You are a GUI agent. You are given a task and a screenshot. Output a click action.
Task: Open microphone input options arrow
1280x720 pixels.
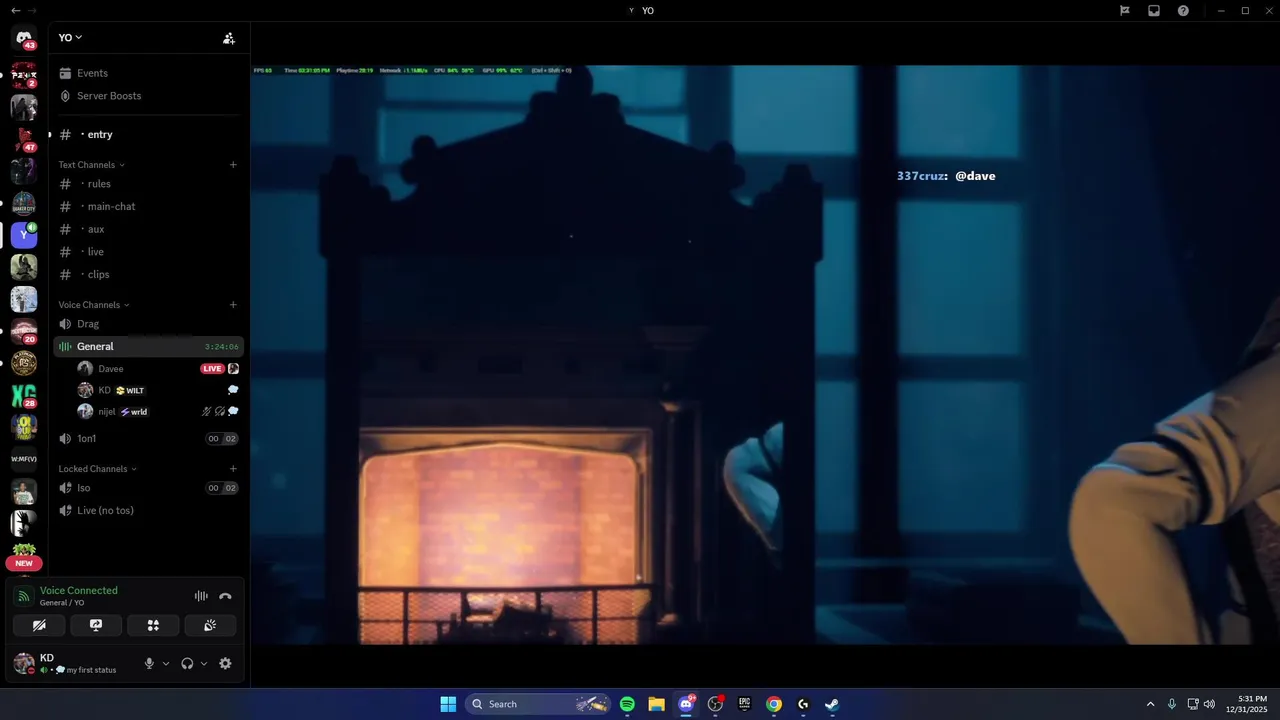coord(166,663)
